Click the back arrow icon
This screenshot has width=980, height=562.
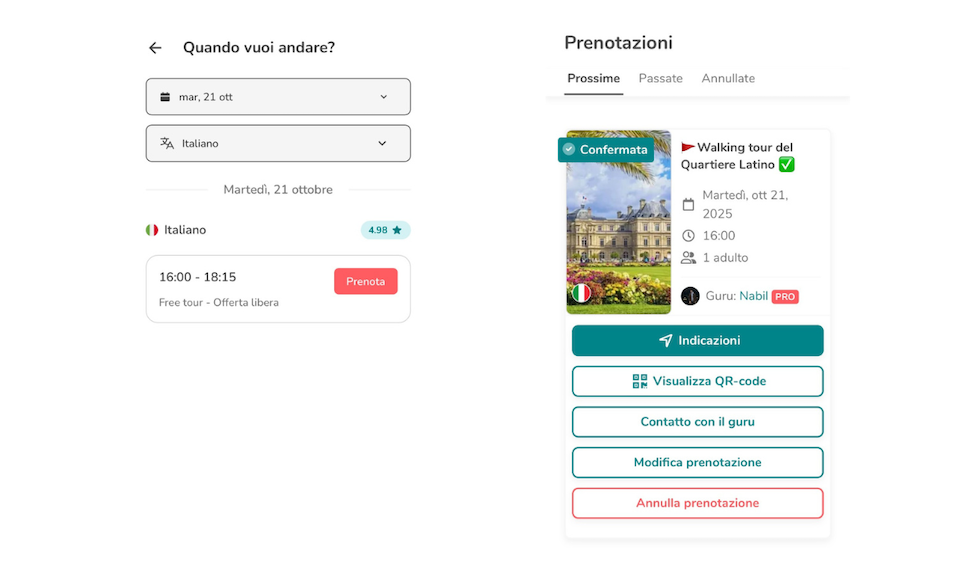(x=155, y=48)
